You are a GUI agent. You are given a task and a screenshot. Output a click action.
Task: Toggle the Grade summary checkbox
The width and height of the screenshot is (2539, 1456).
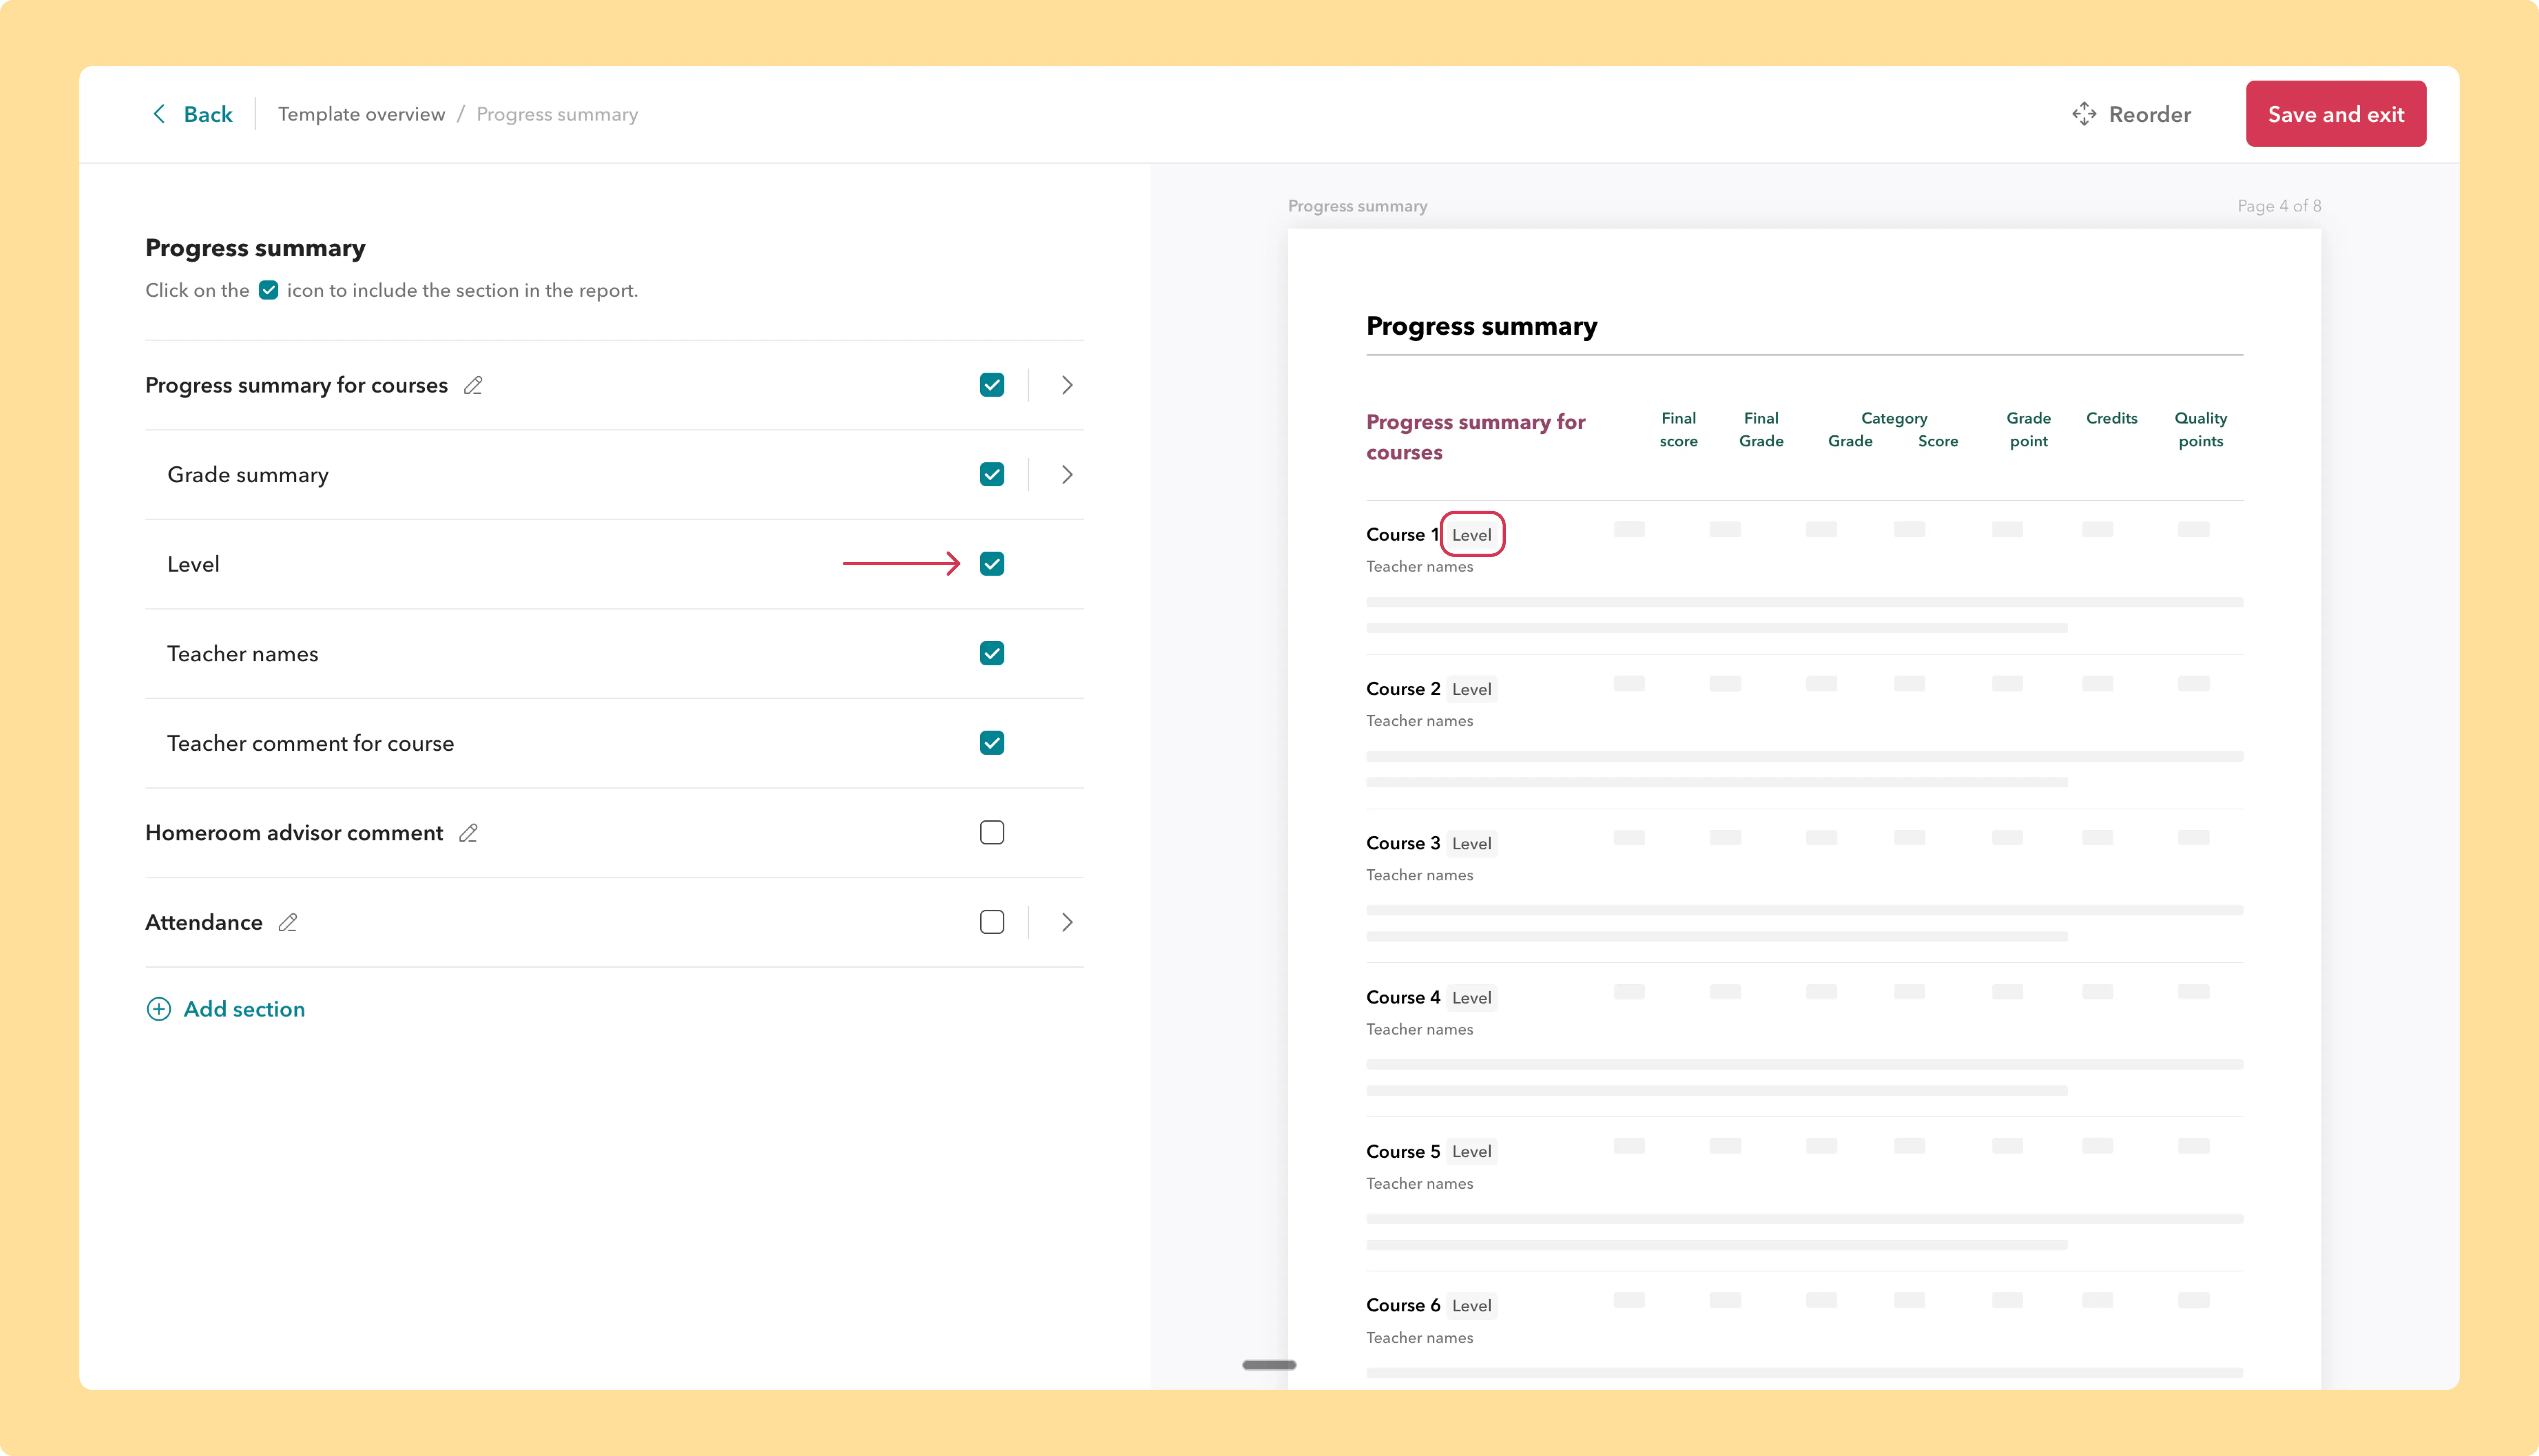point(992,474)
